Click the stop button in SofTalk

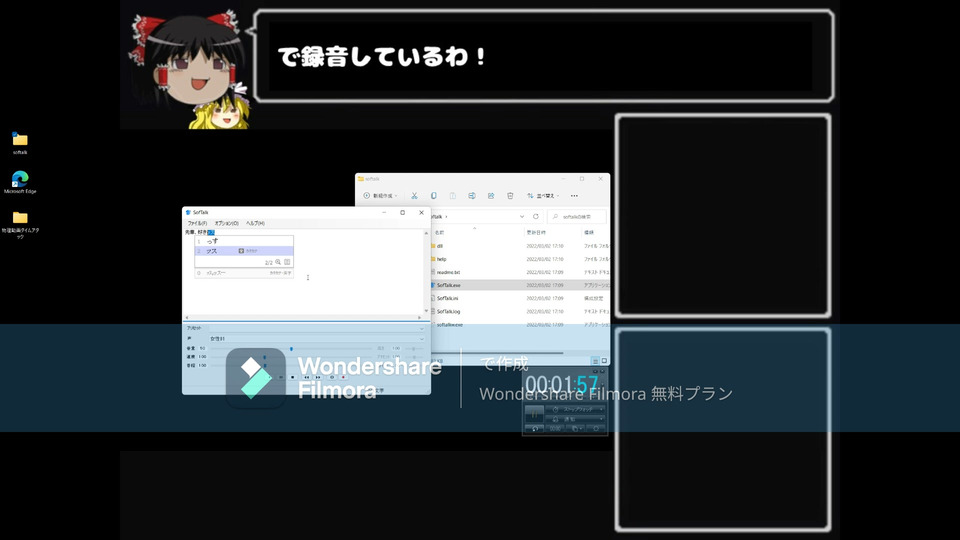(x=293, y=377)
